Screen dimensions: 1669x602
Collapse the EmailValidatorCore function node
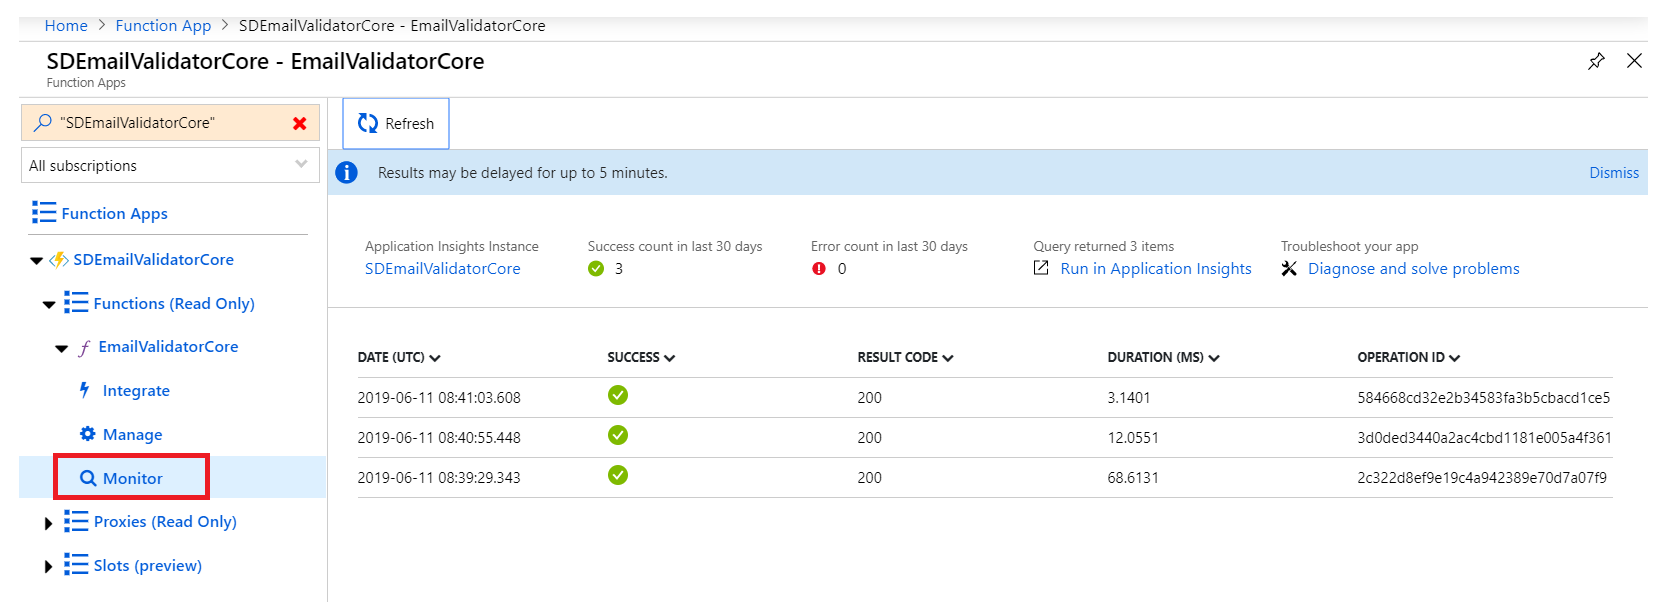tap(61, 349)
